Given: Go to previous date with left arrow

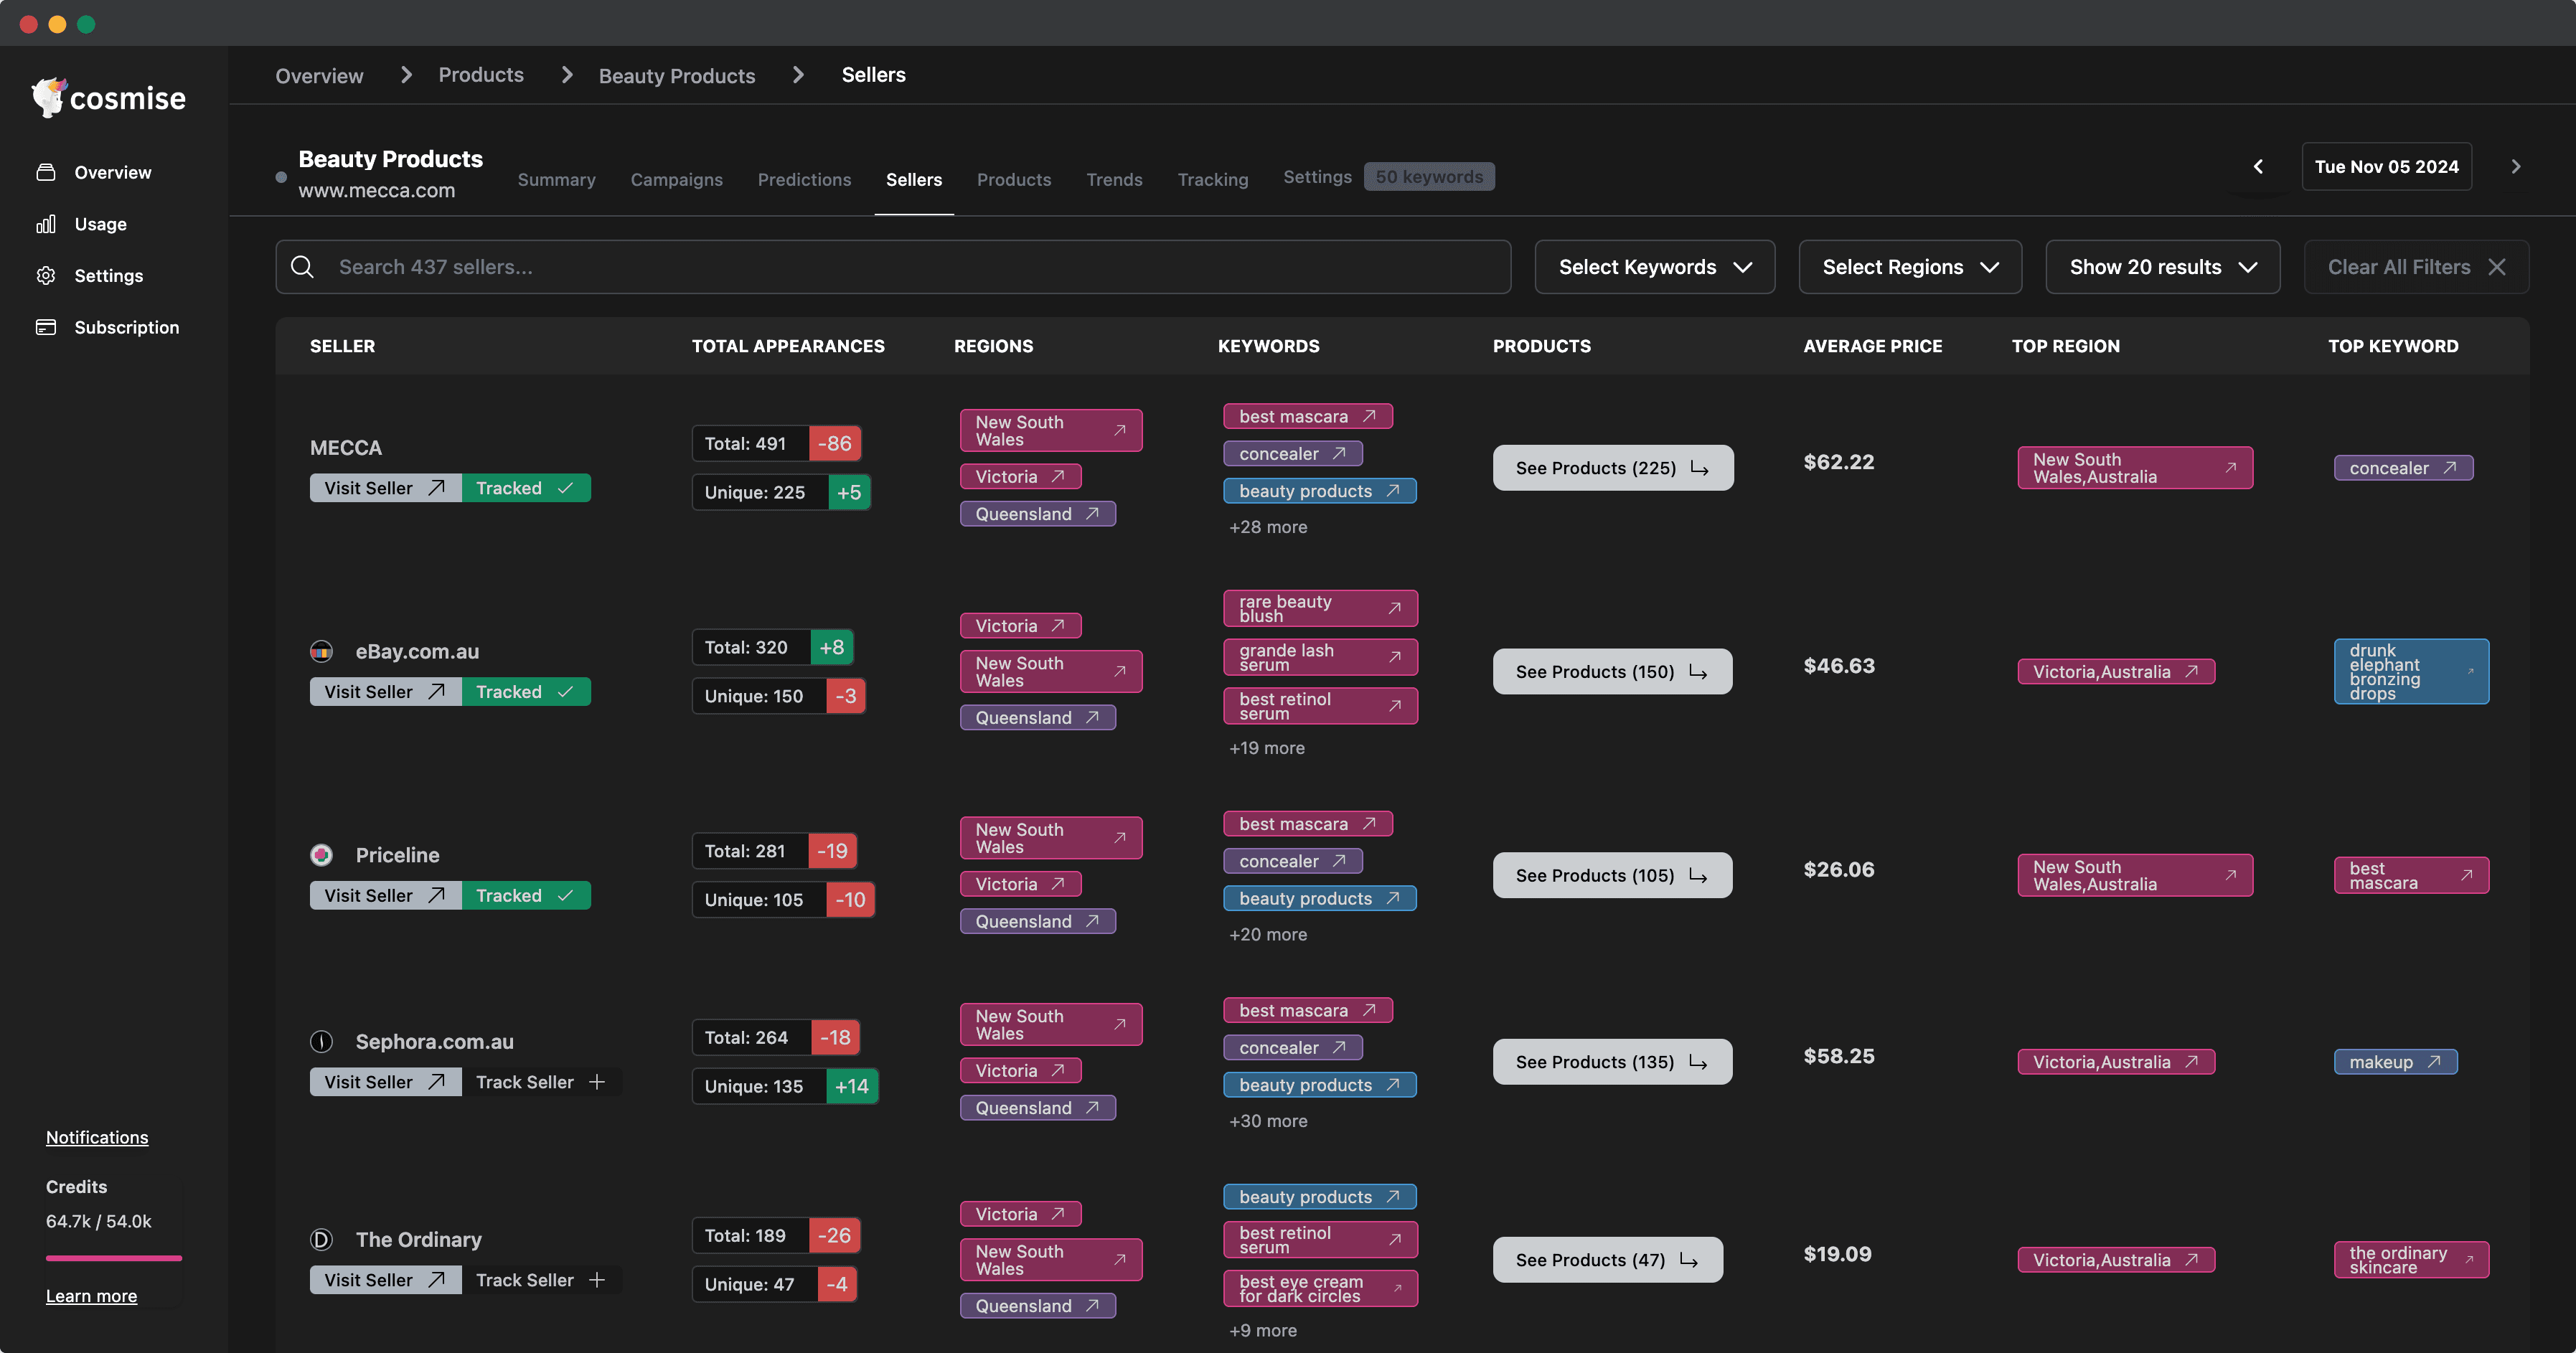Looking at the screenshot, I should [2258, 166].
